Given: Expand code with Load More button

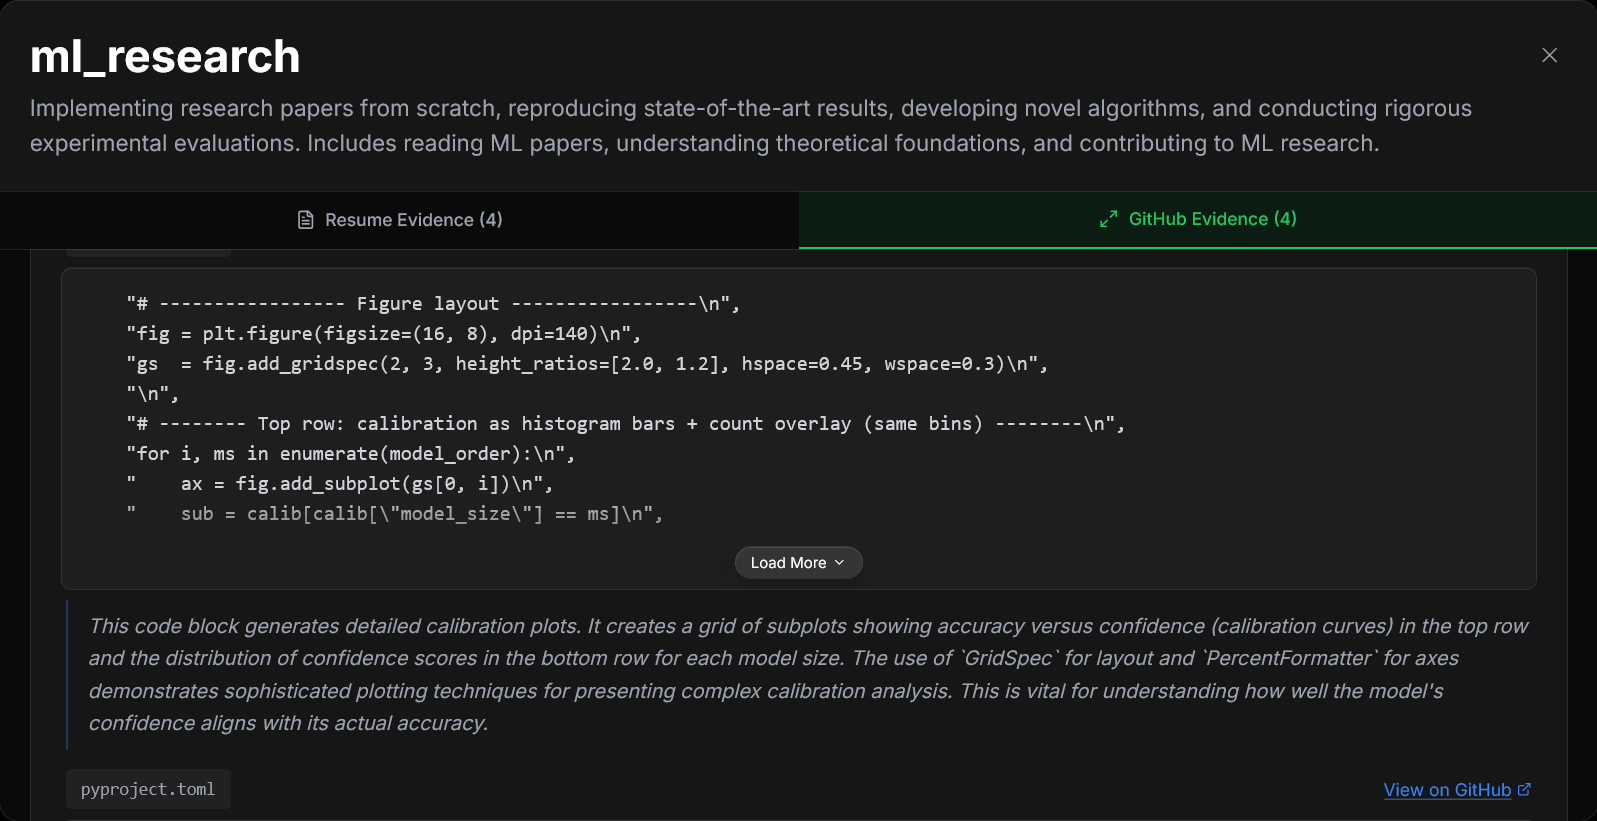Looking at the screenshot, I should click(798, 563).
